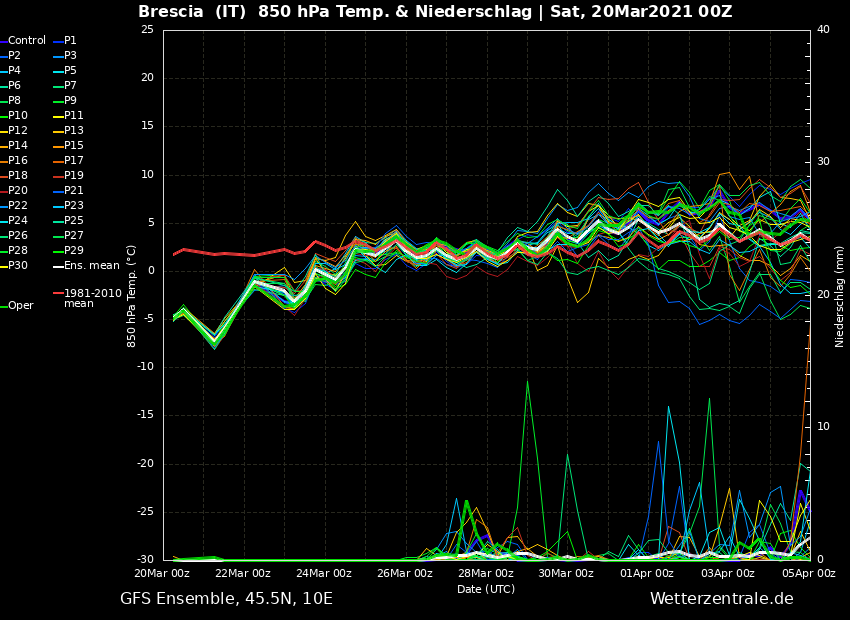This screenshot has height=620, width=850.
Task: Click the 28Mar 00z date tick label
Action: pos(486,574)
